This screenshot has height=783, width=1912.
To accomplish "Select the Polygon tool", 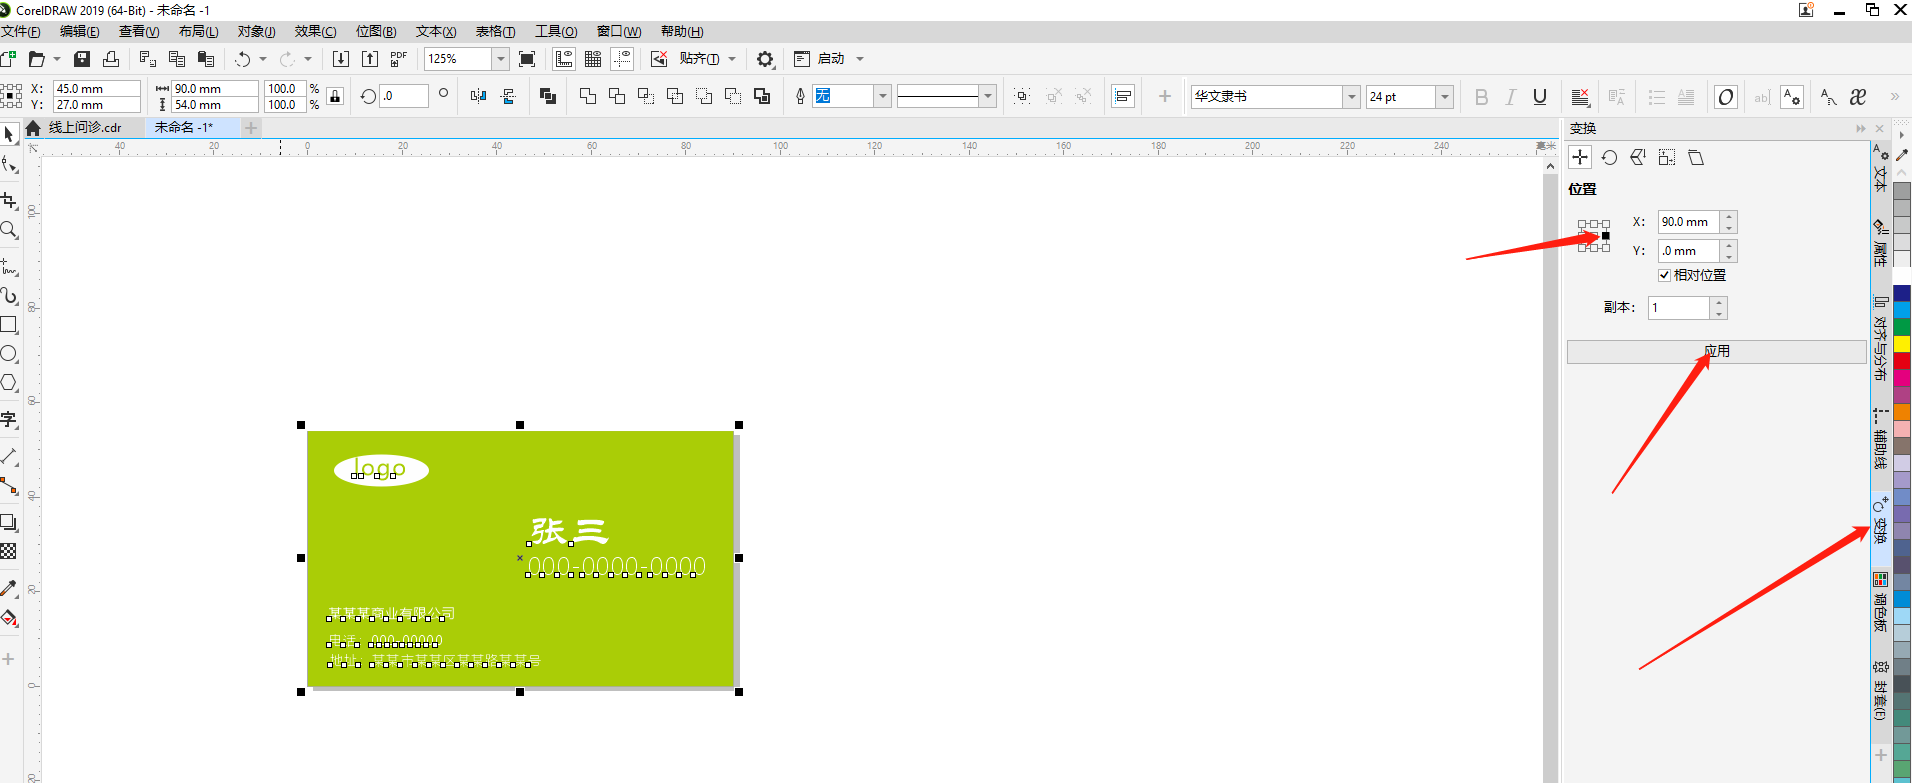I will click(9, 384).
